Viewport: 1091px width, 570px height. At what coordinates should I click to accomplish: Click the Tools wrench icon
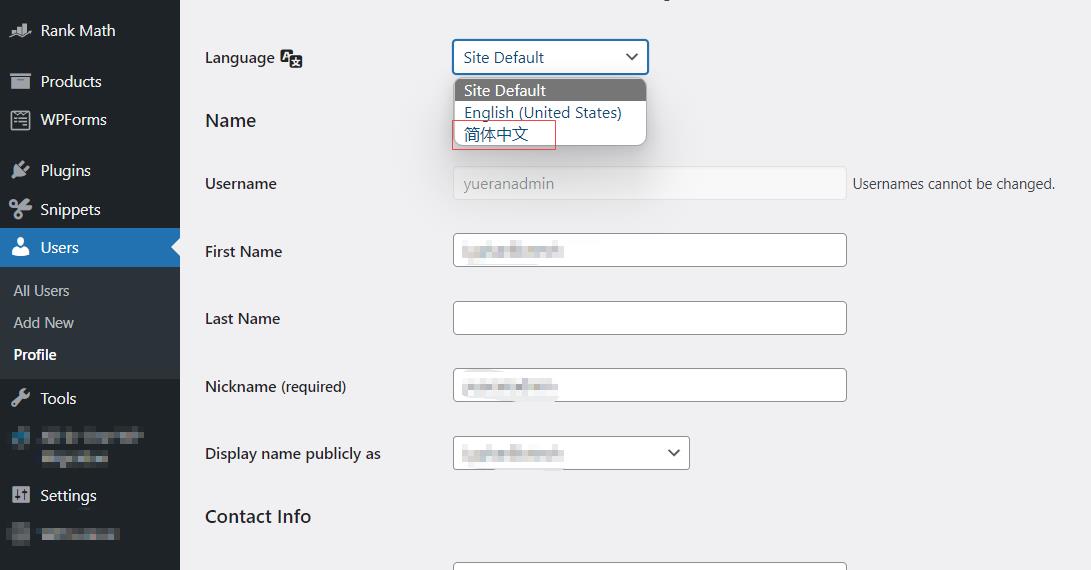pyautogui.click(x=21, y=398)
